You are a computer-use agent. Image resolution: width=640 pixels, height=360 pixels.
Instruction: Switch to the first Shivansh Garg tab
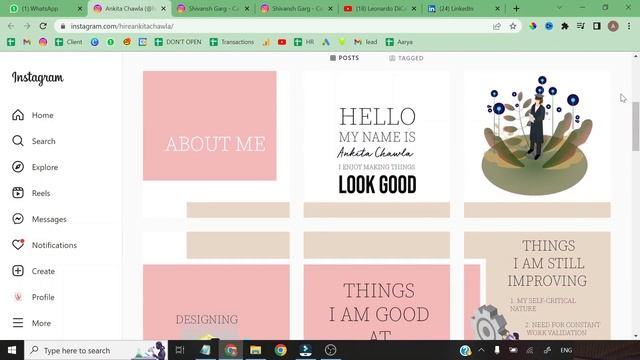[212, 9]
